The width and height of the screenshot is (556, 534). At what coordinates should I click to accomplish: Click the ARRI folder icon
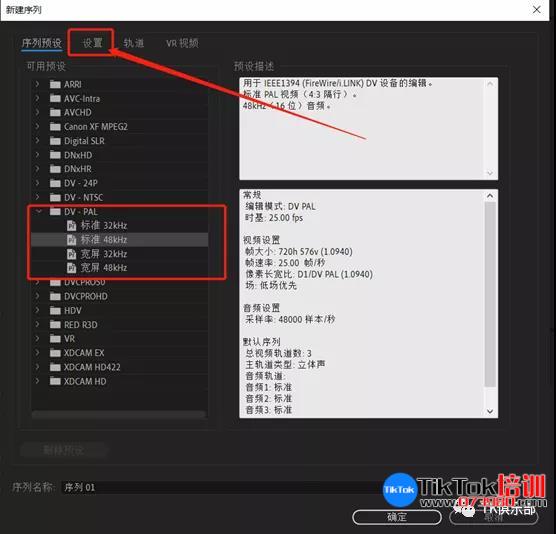(55, 84)
